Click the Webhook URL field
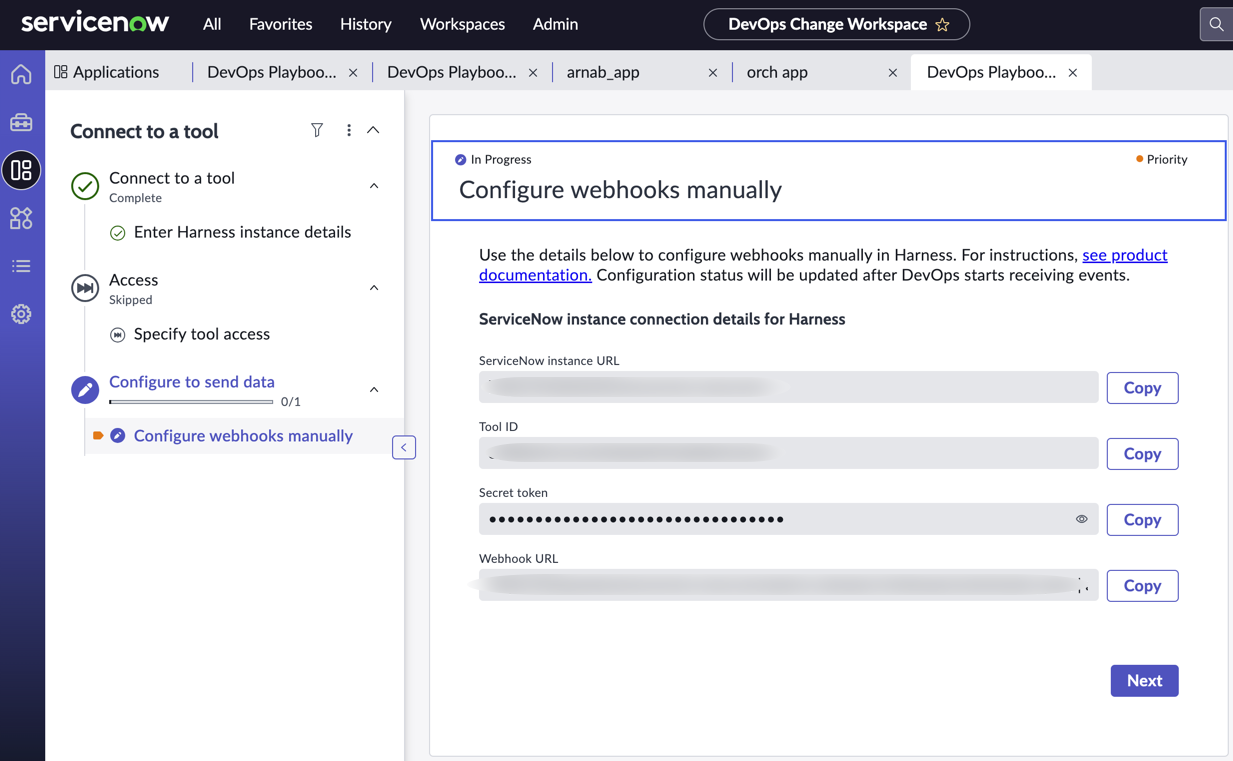This screenshot has height=761, width=1233. (x=788, y=585)
